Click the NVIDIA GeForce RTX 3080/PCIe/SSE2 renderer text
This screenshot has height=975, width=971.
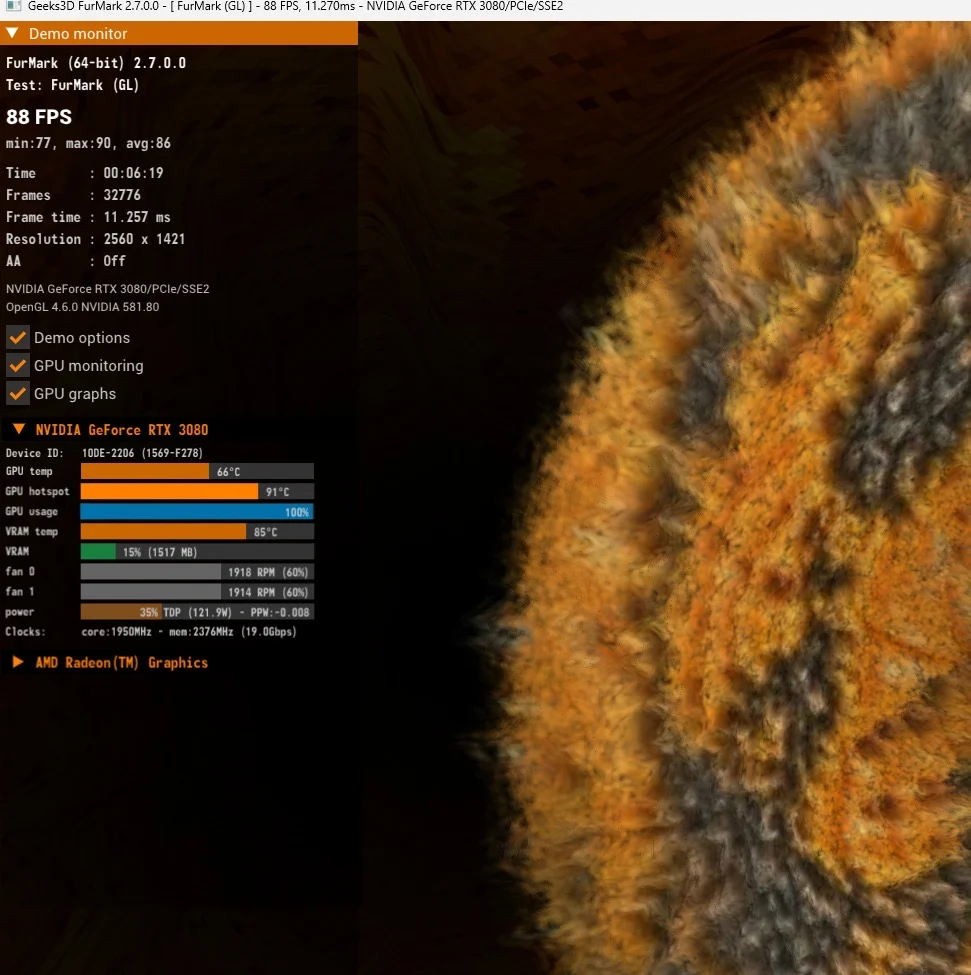point(108,289)
